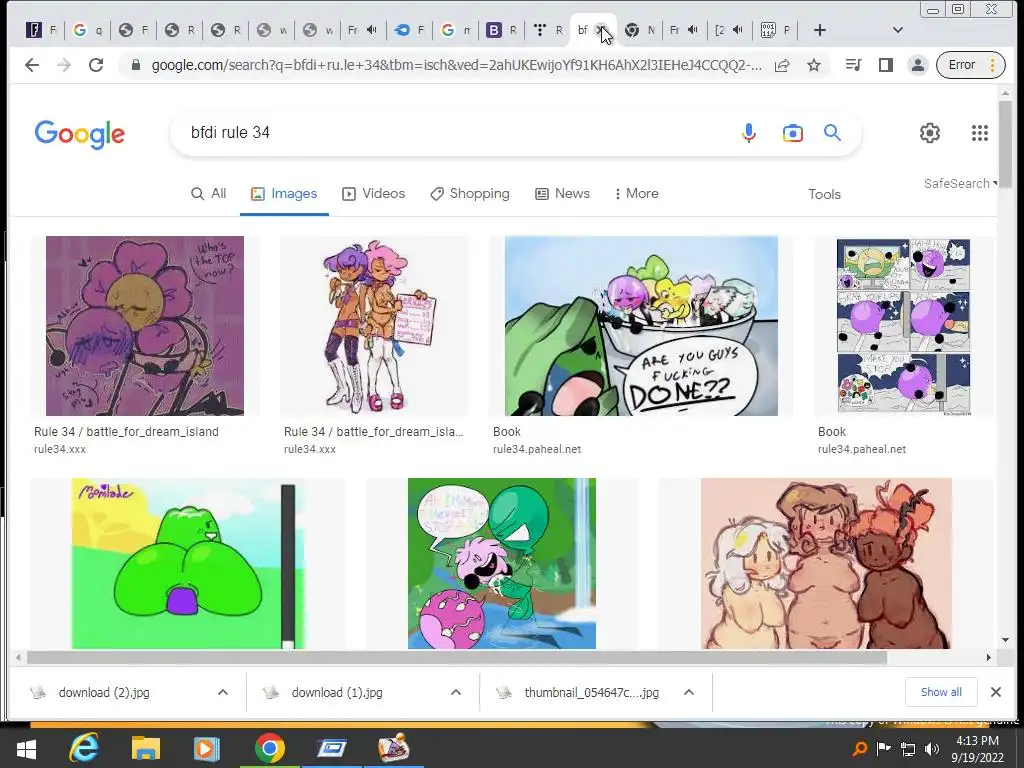This screenshot has width=1024, height=768.
Task: Dismiss the downloads bar
Action: 995,692
